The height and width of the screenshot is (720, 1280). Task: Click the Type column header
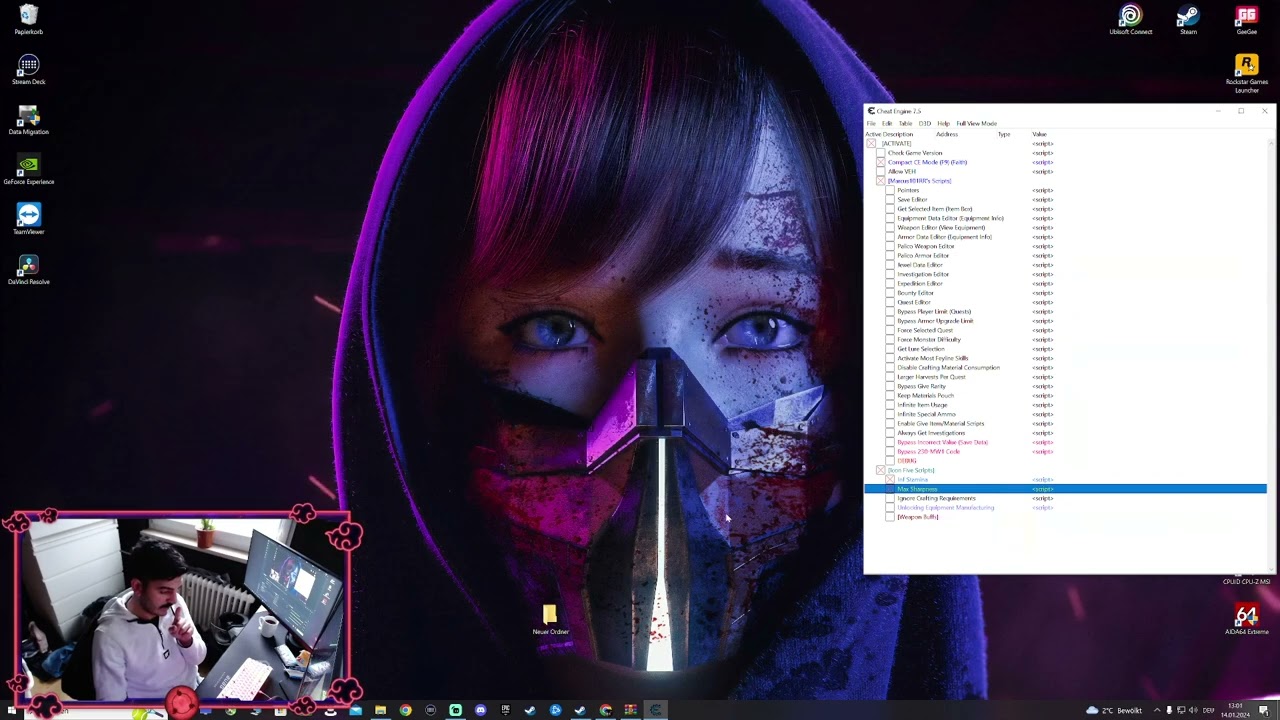click(x=1003, y=134)
